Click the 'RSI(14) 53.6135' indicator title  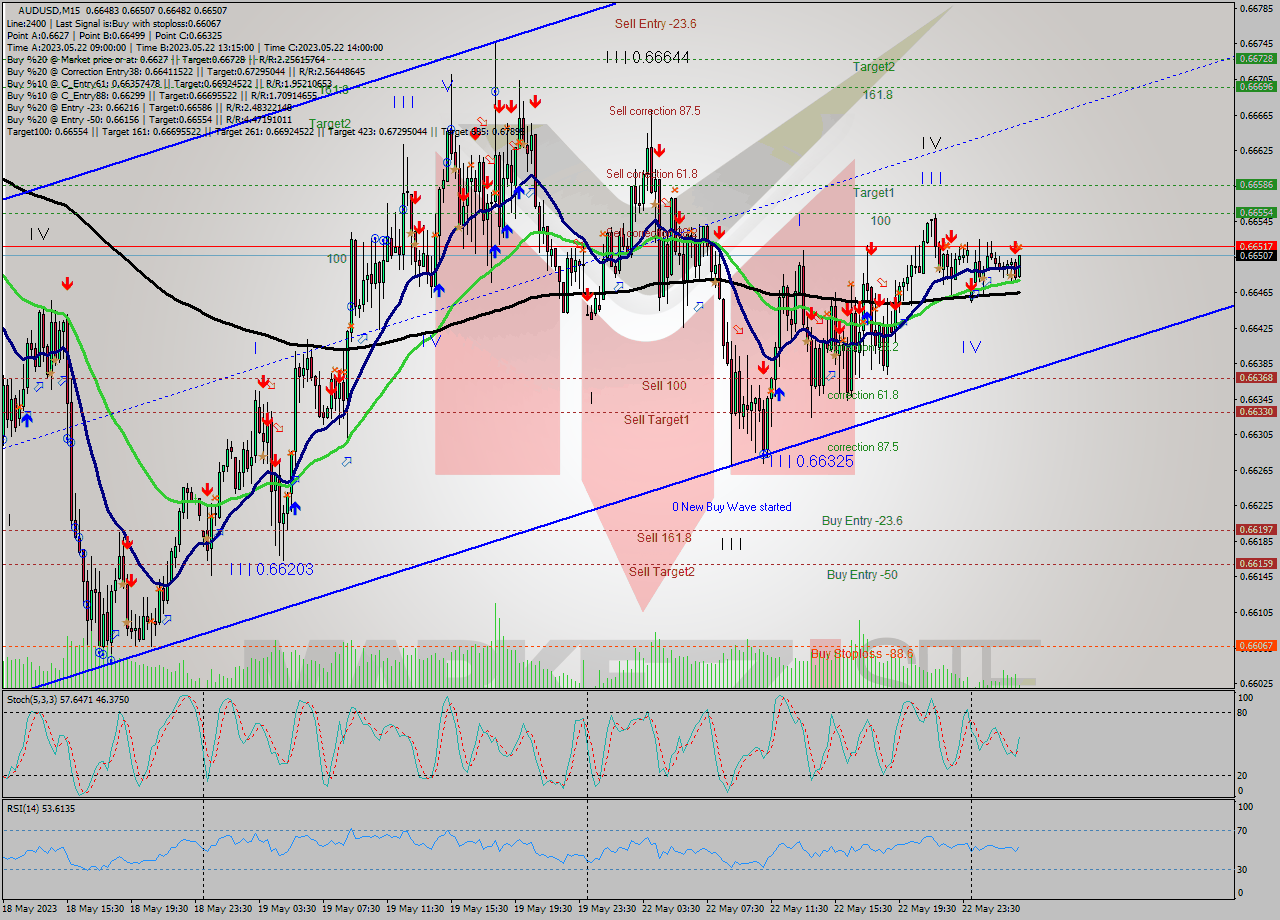(41, 808)
